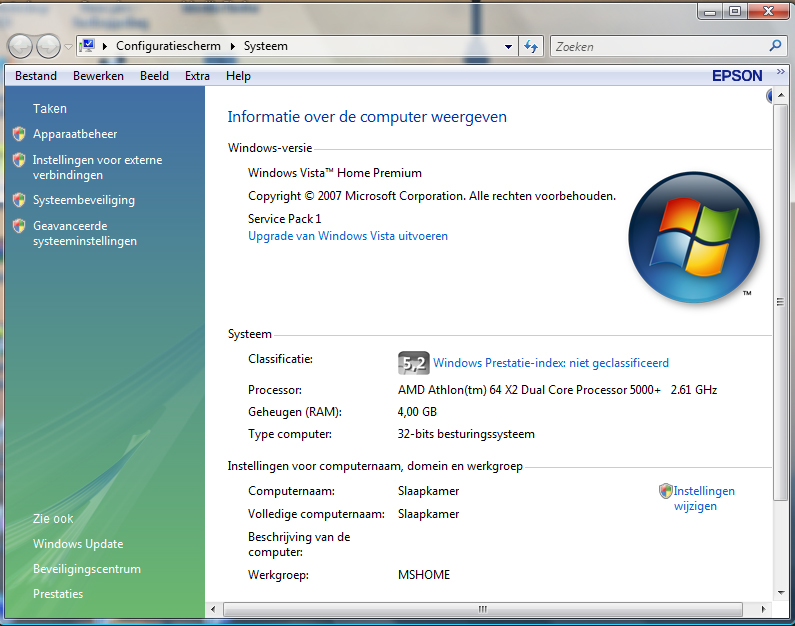Click the computer icon in address bar
The height and width of the screenshot is (626, 795).
pos(88,46)
